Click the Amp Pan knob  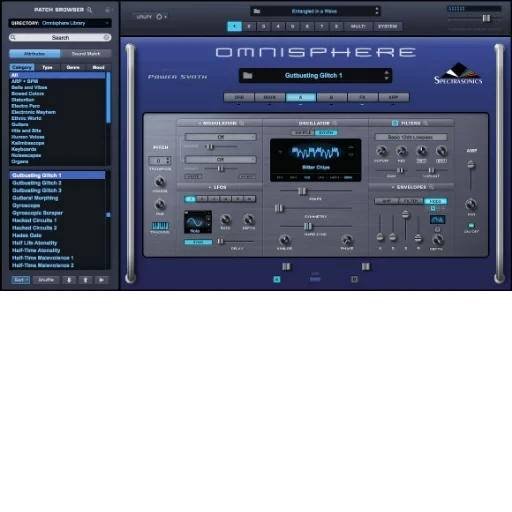471,204
